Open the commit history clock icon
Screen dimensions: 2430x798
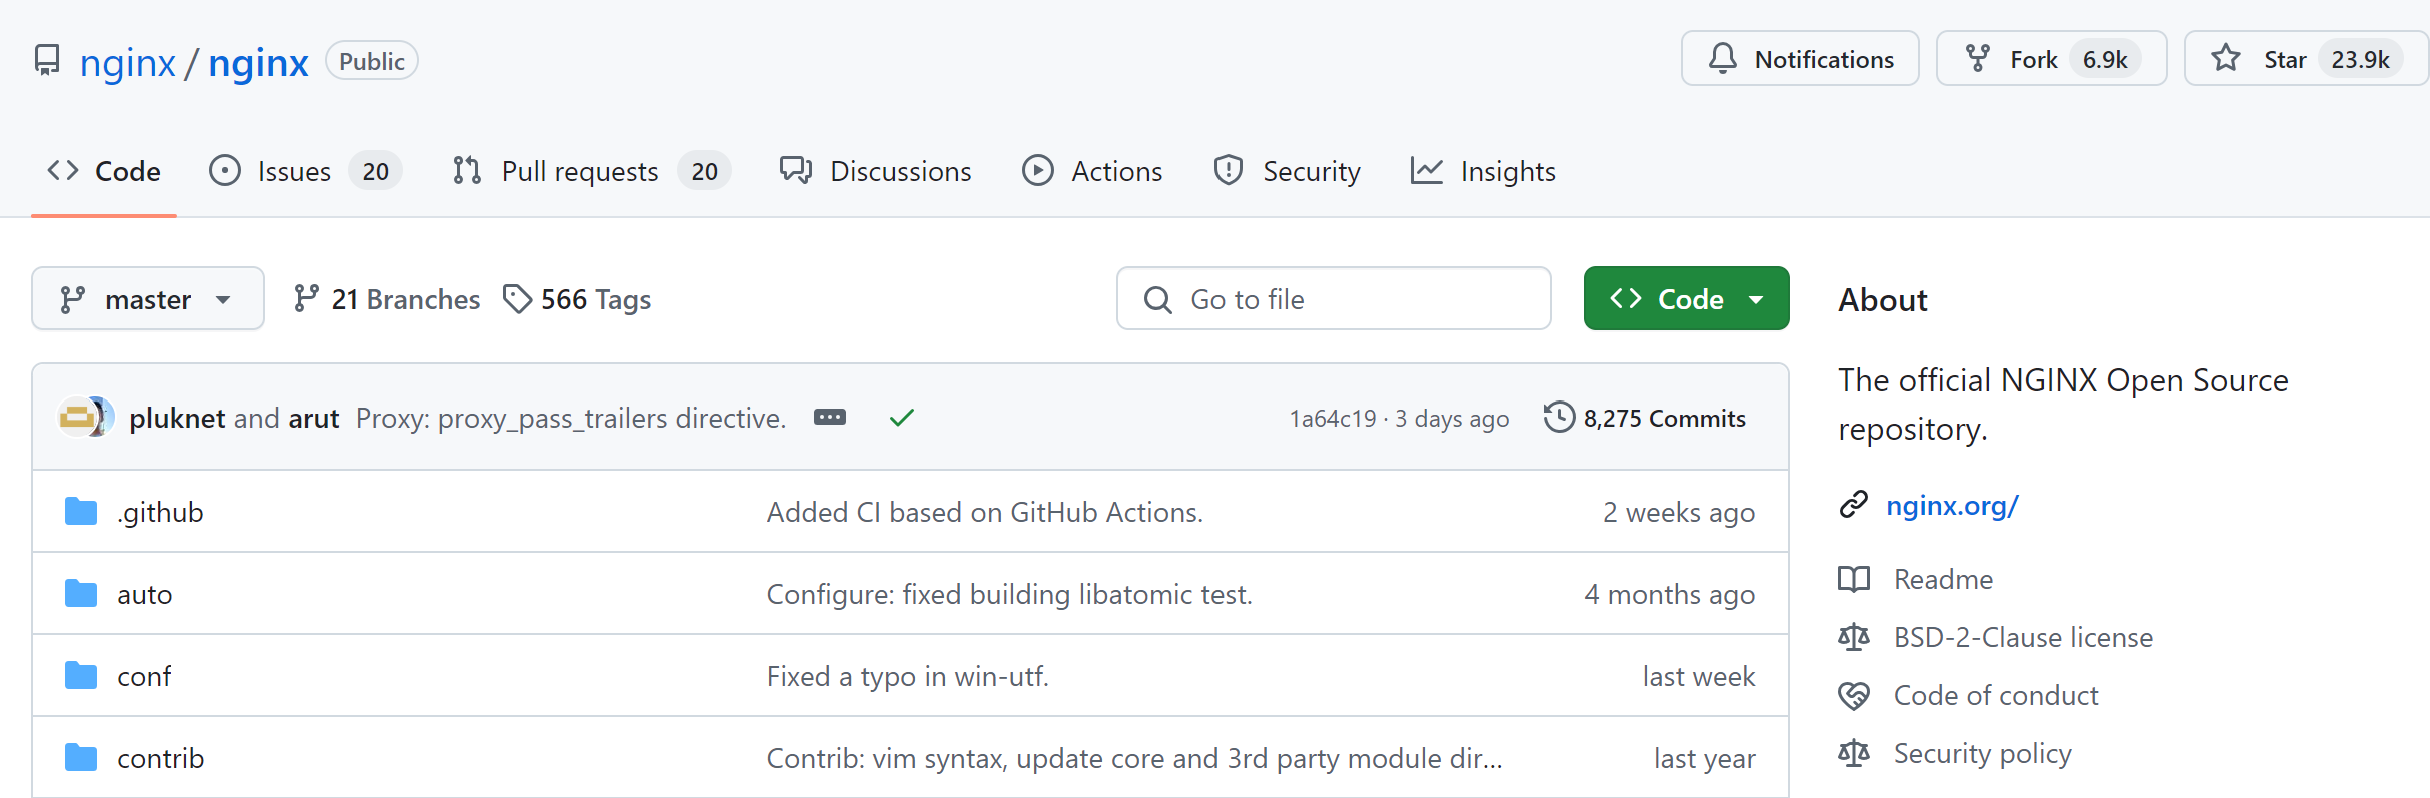click(1558, 418)
